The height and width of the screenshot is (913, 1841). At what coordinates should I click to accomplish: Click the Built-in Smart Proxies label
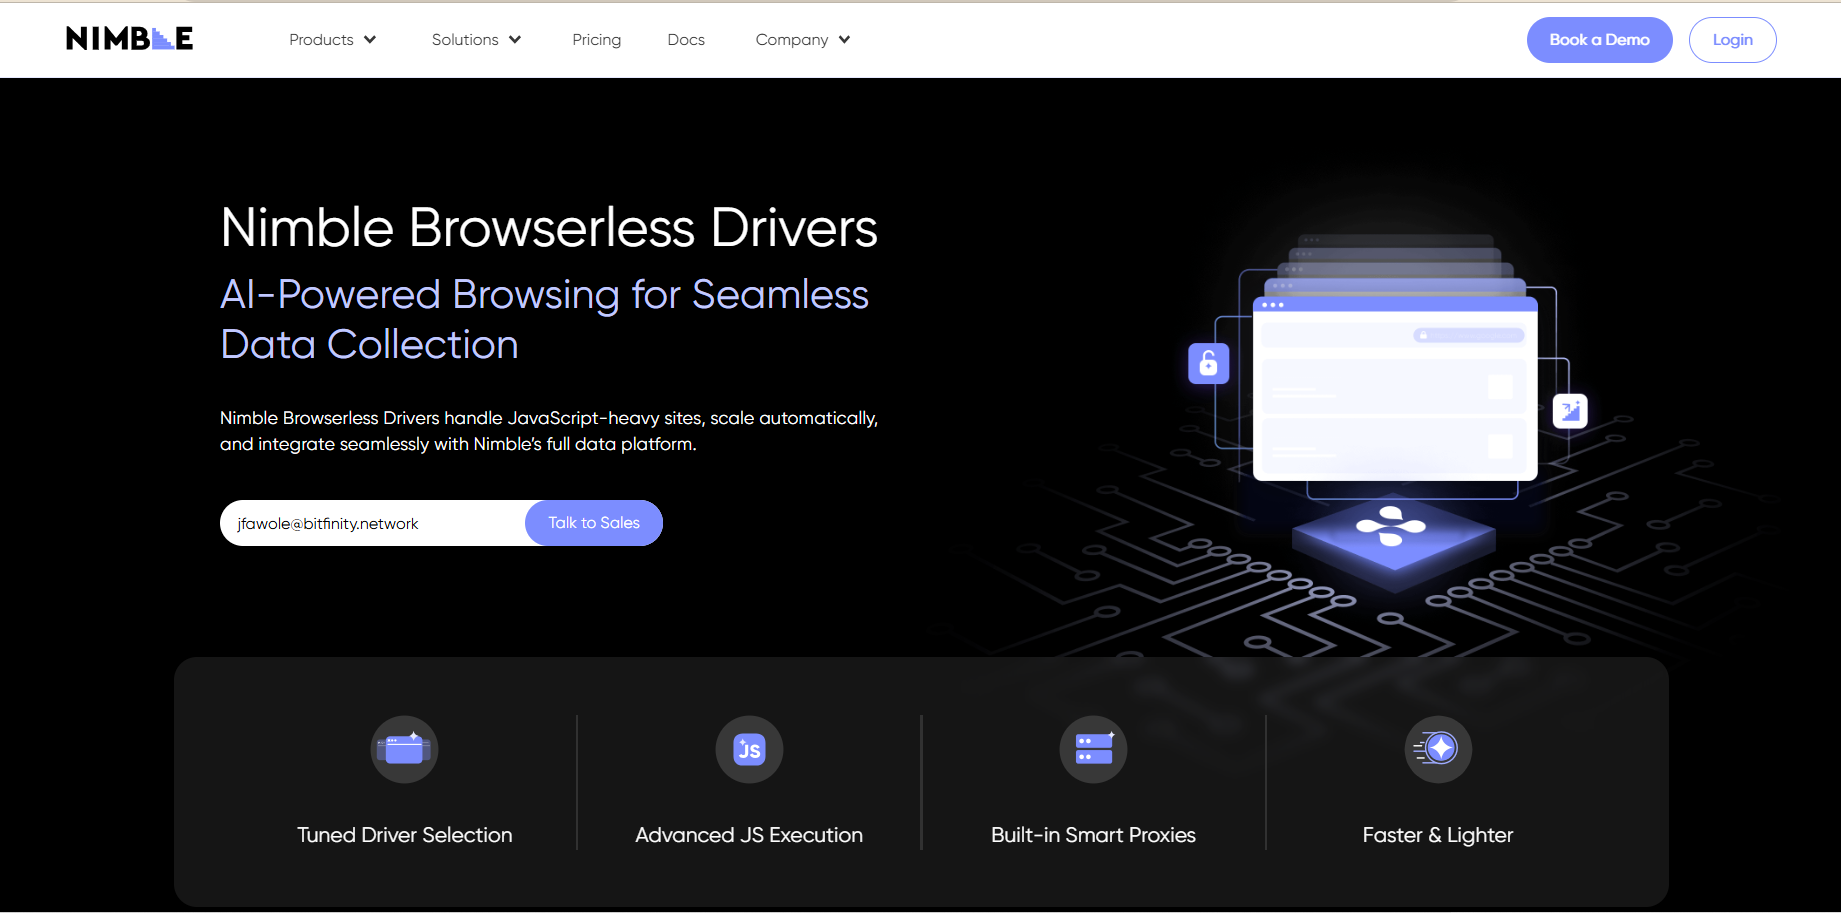tap(1093, 835)
